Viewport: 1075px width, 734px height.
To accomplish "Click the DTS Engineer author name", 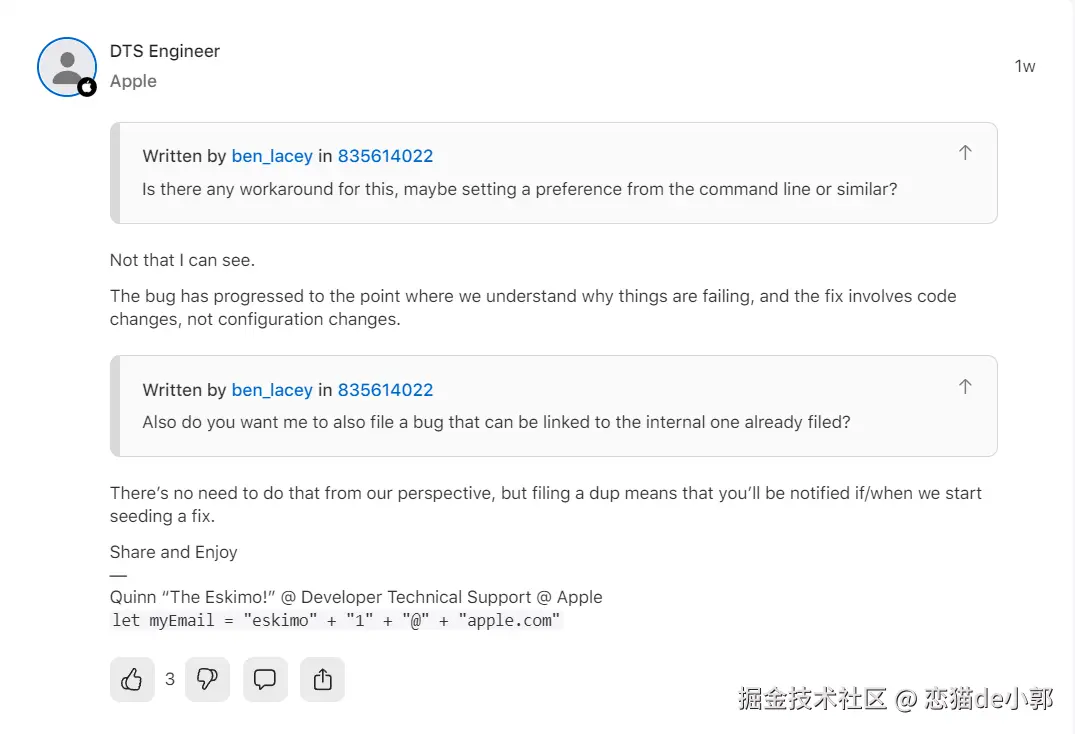I will (x=165, y=51).
